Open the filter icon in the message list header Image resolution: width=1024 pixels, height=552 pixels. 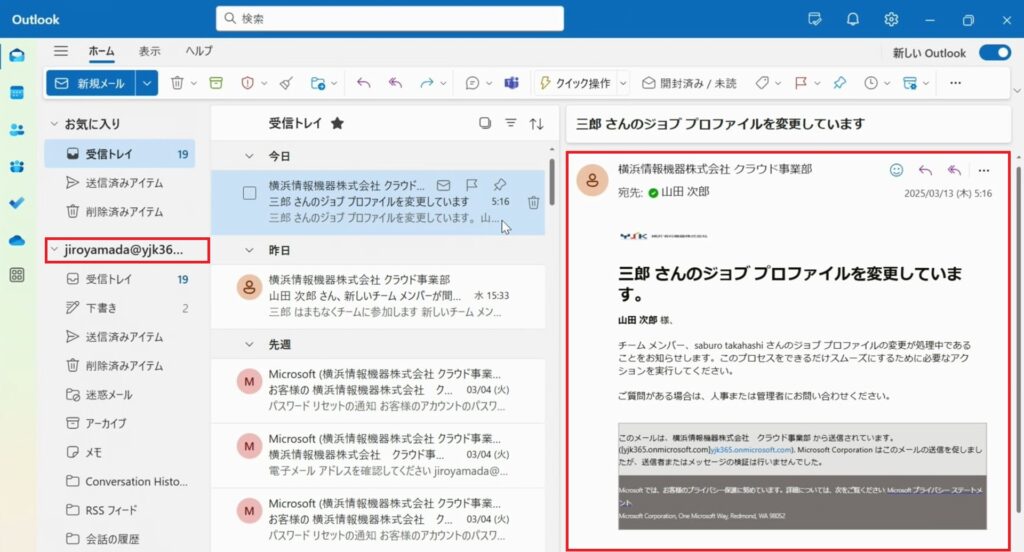click(x=511, y=123)
